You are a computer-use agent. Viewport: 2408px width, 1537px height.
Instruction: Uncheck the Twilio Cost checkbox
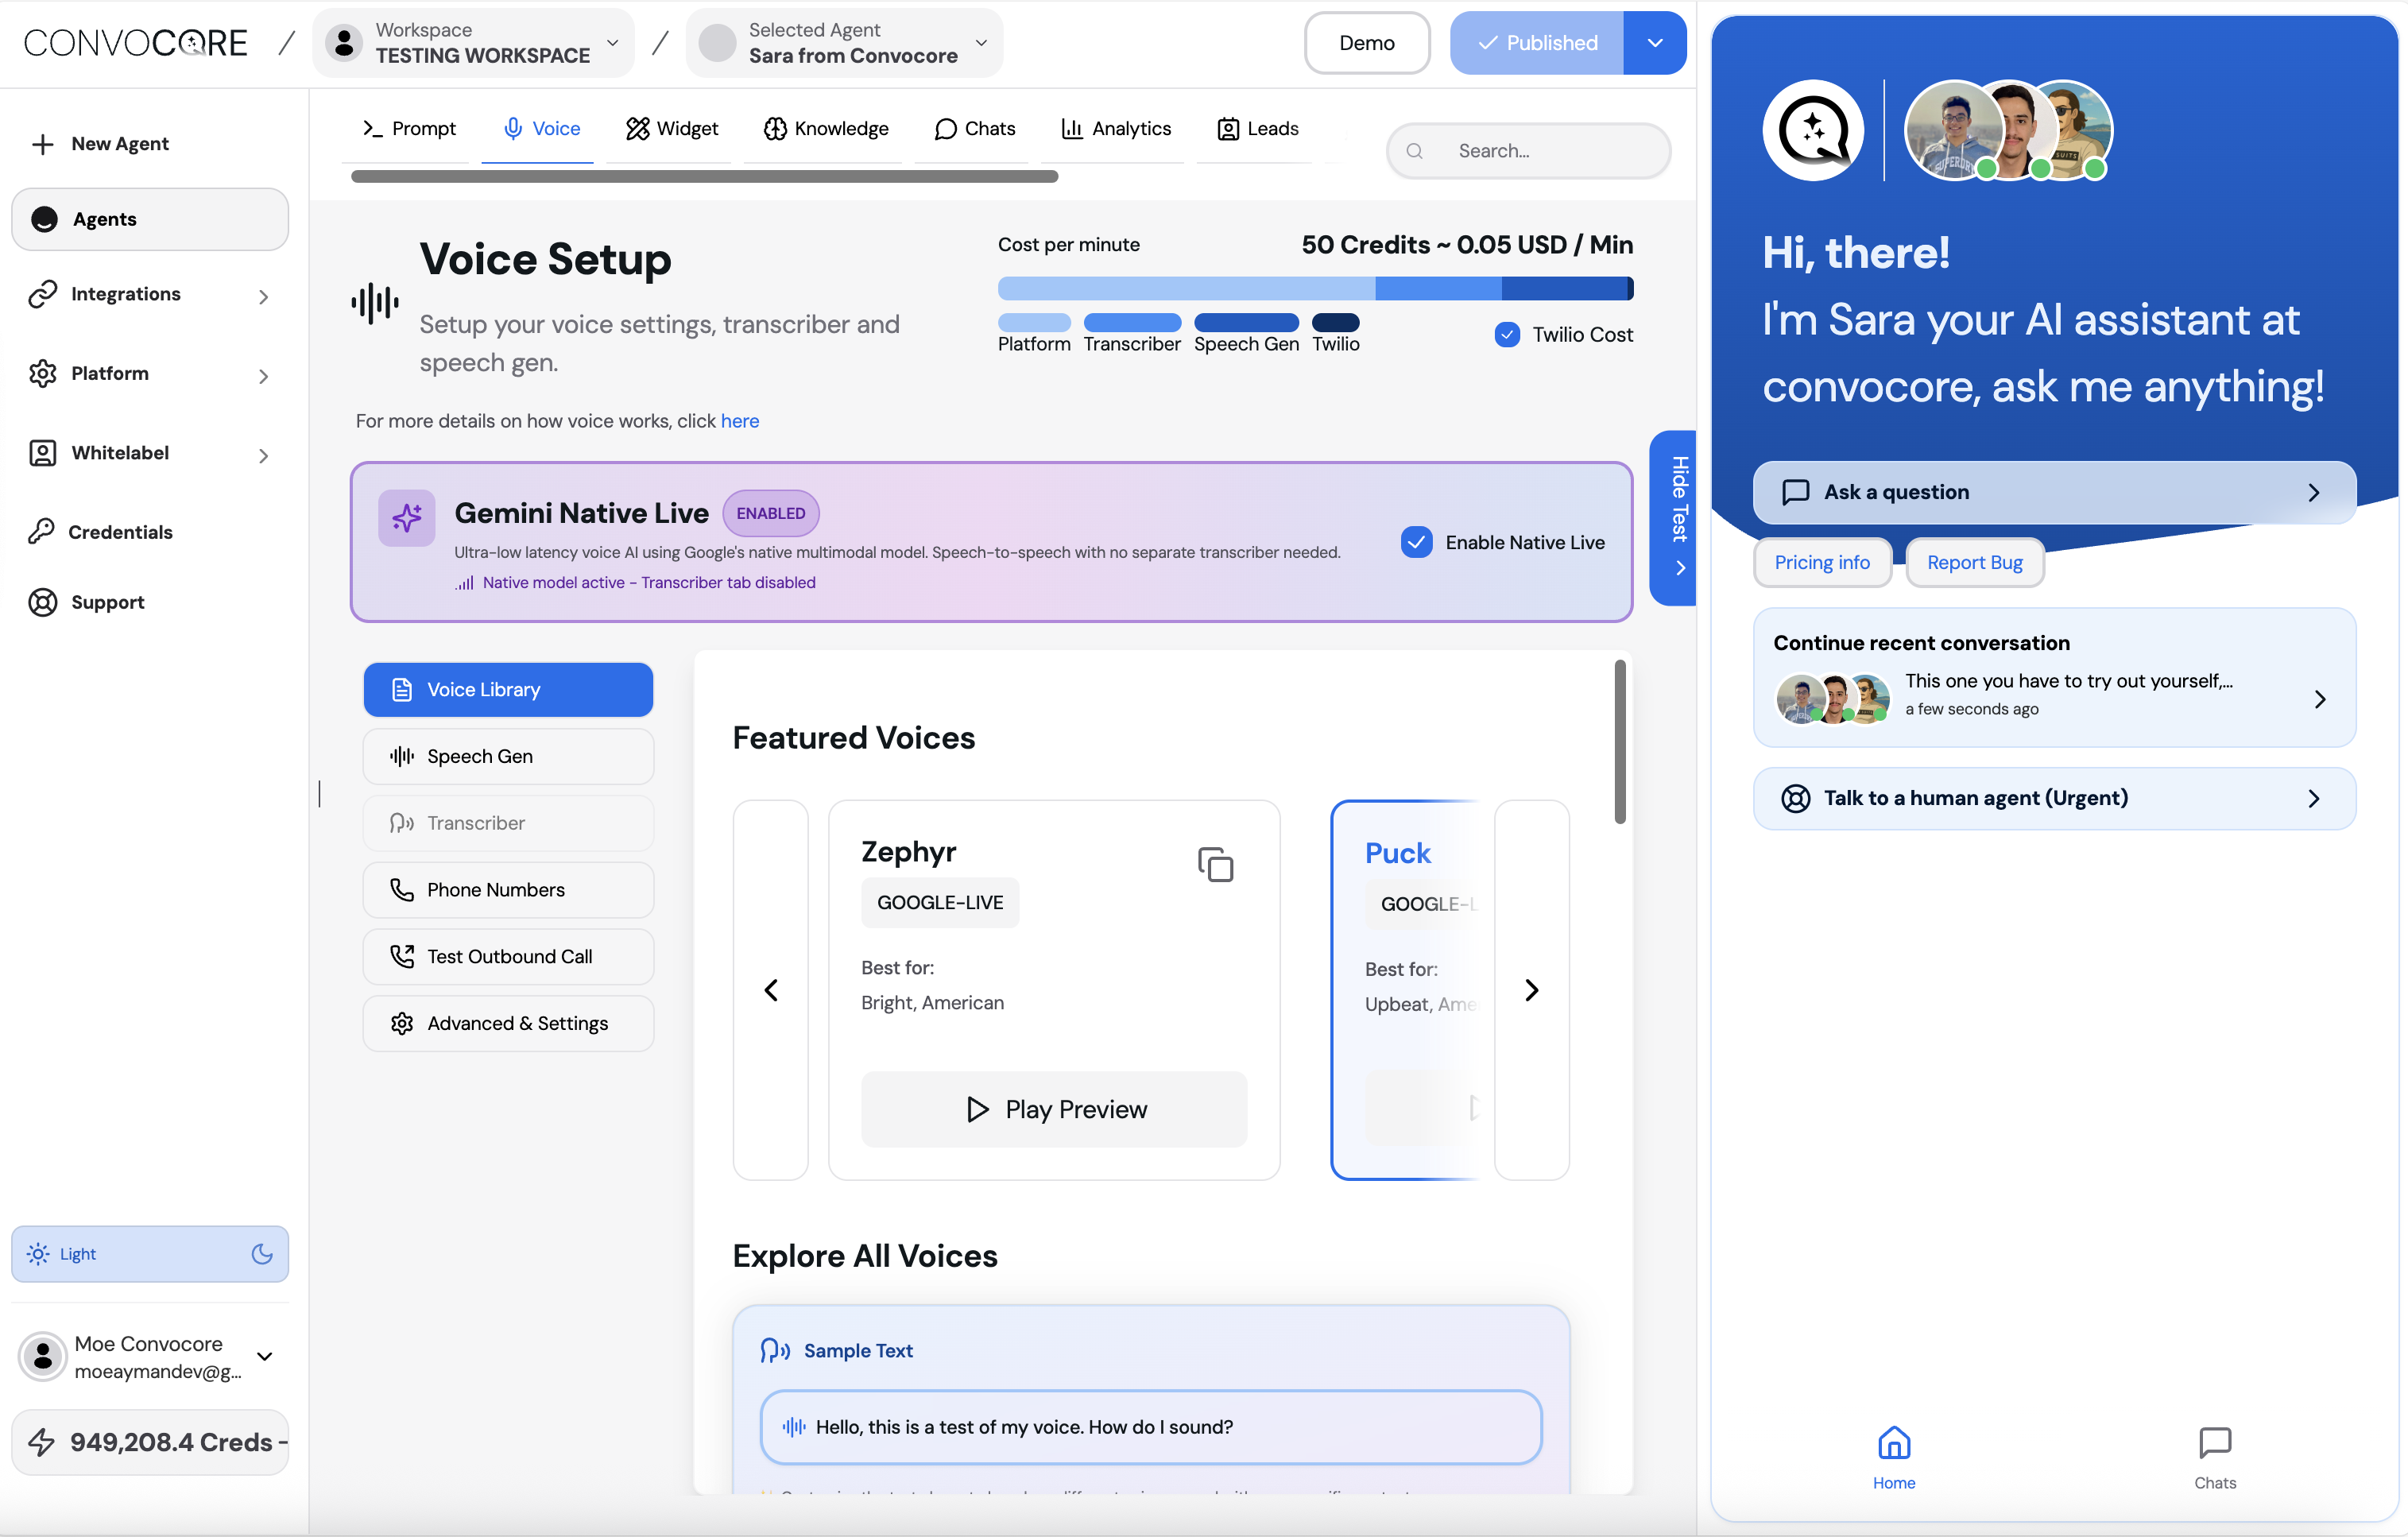pyautogui.click(x=1507, y=334)
